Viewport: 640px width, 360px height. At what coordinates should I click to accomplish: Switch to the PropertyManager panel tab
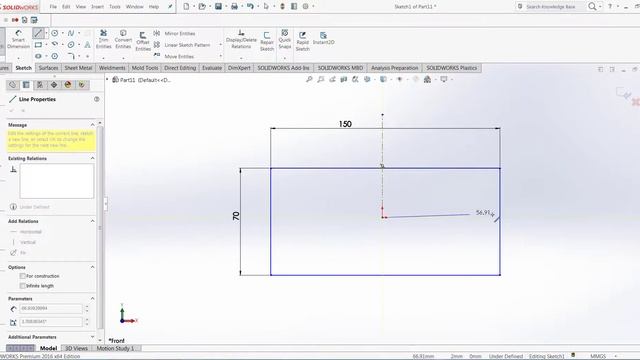pyautogui.click(x=26, y=85)
